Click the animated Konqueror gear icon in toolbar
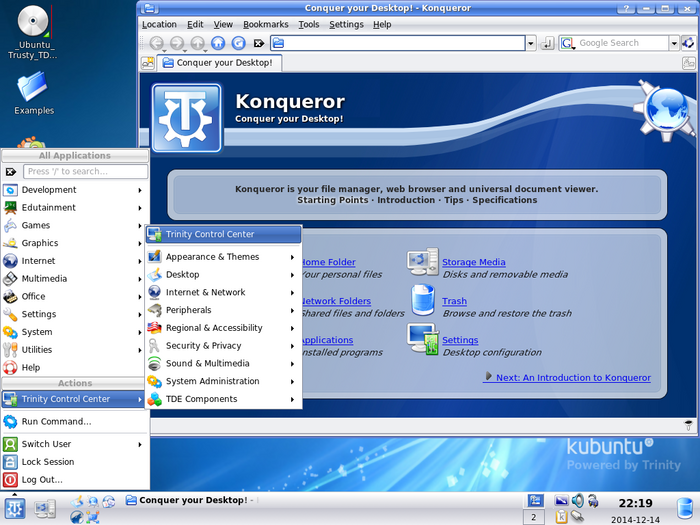 [x=688, y=43]
